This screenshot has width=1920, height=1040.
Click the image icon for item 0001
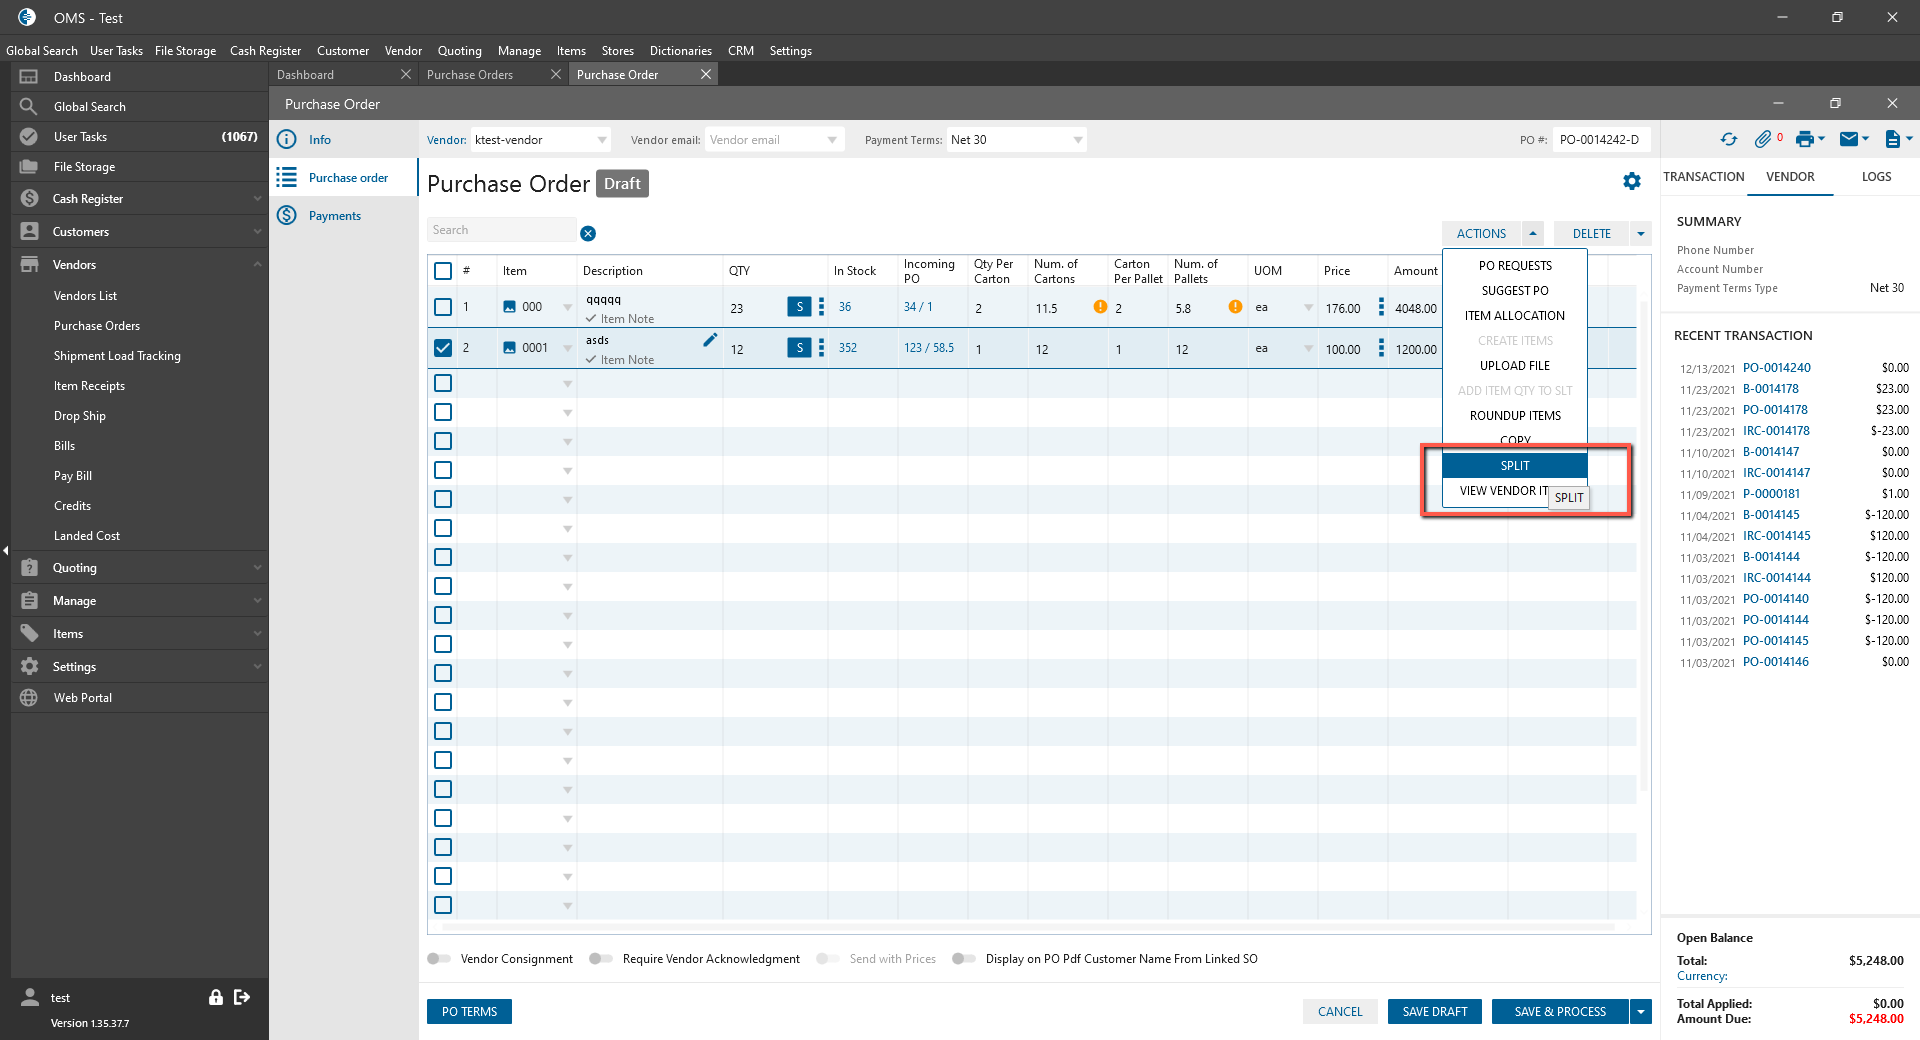click(510, 348)
